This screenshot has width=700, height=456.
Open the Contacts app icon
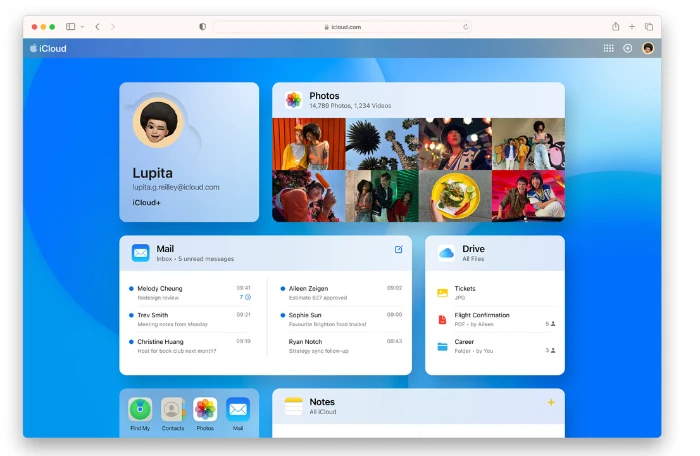pos(173,409)
